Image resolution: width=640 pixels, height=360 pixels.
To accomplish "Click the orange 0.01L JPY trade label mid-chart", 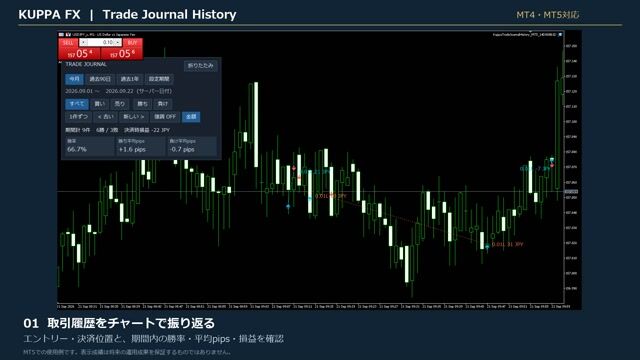I will click(331, 196).
